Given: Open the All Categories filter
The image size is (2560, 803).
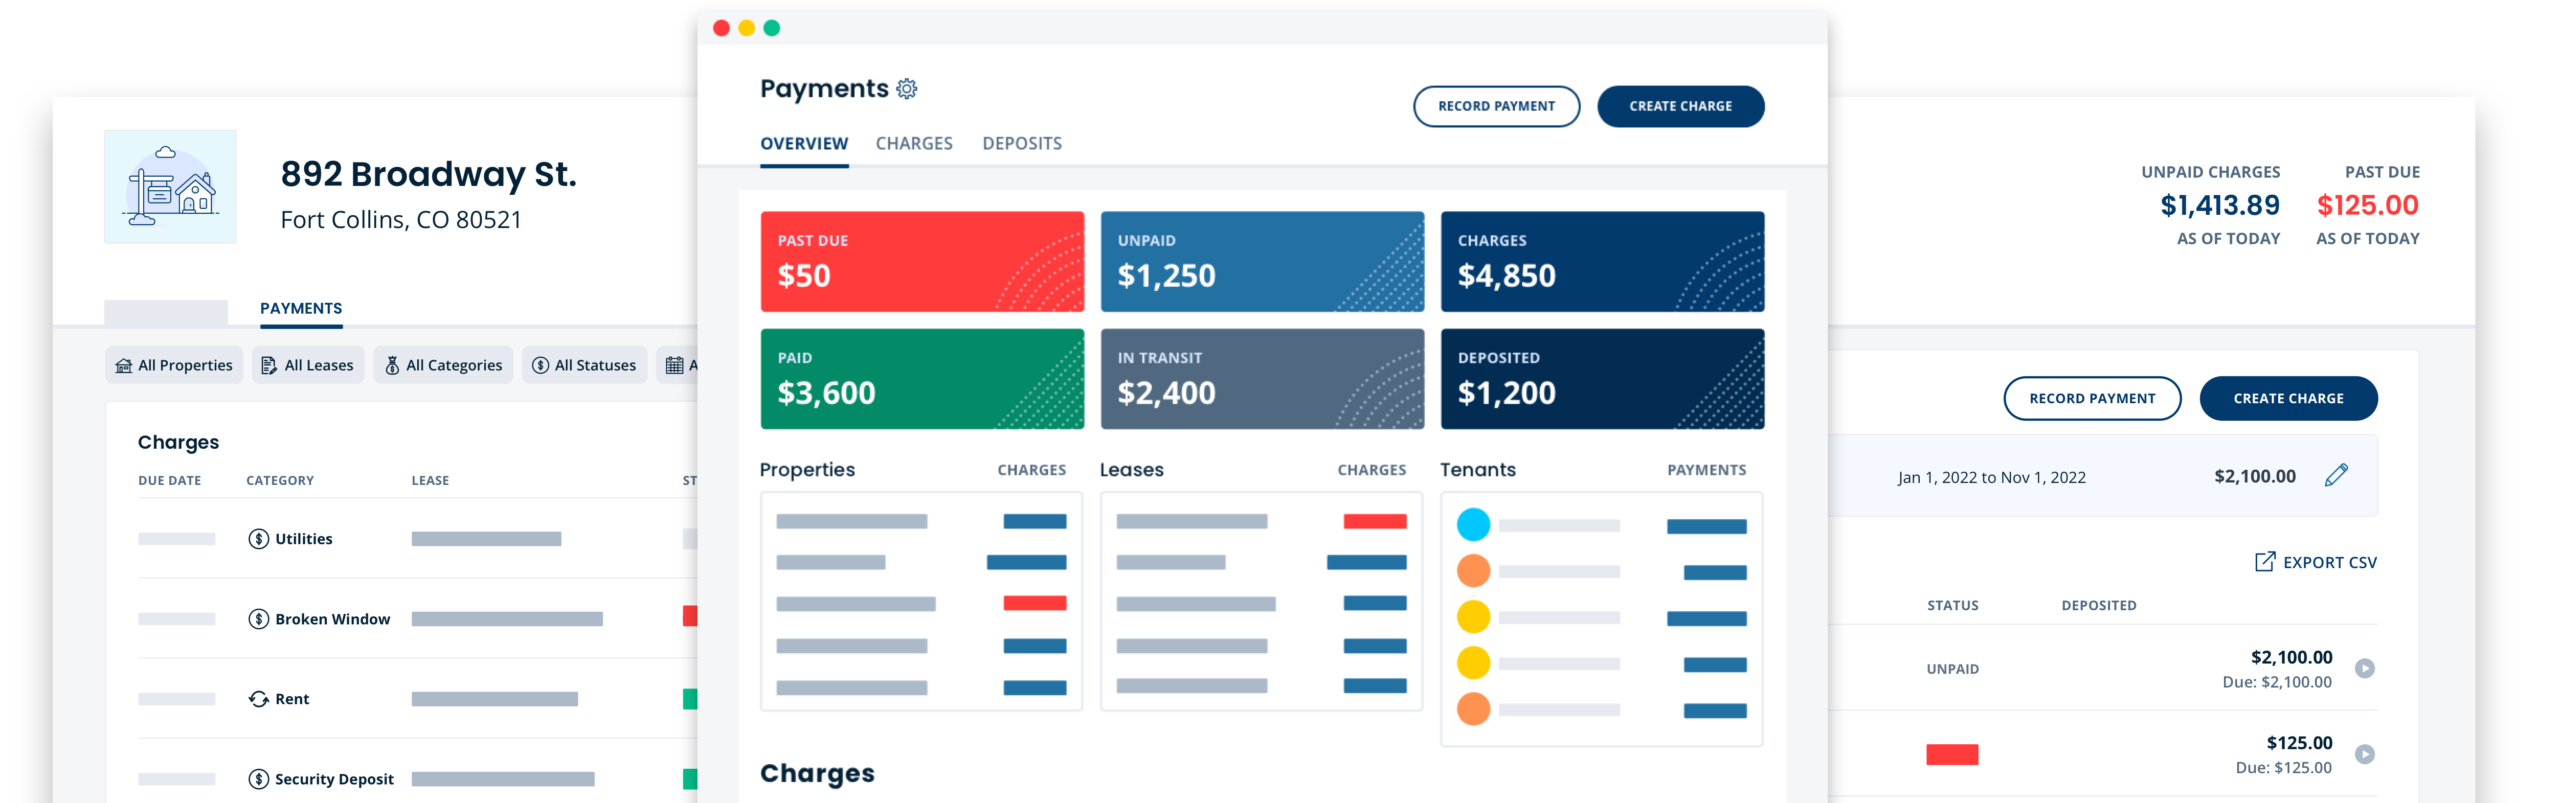Looking at the screenshot, I should point(444,365).
